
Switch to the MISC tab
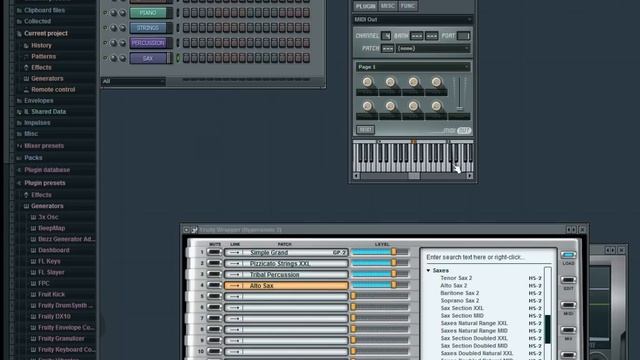(x=387, y=6)
